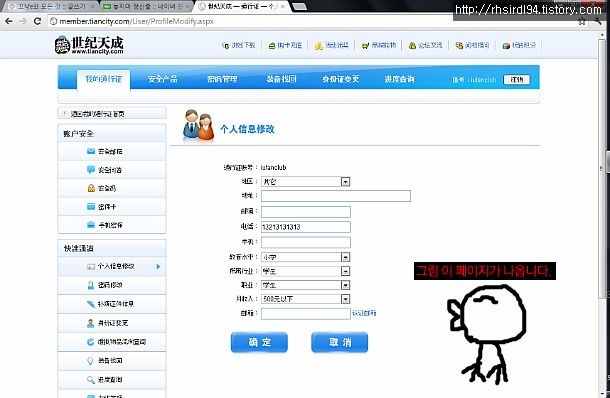
Task: Switch to 我的通行证 tab in blue navbar
Action: coord(103,79)
